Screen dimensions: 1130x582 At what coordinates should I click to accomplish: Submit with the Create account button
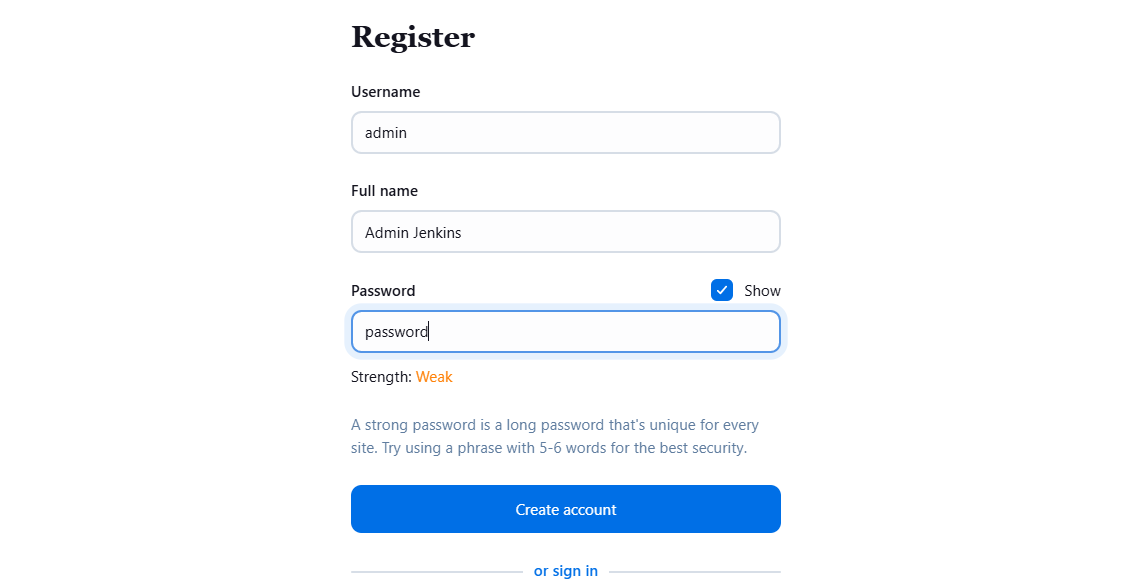coord(566,509)
